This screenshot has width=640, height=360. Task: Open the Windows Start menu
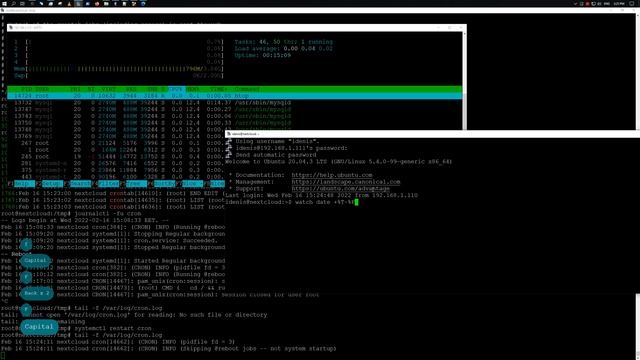pyautogui.click(x=4, y=3)
